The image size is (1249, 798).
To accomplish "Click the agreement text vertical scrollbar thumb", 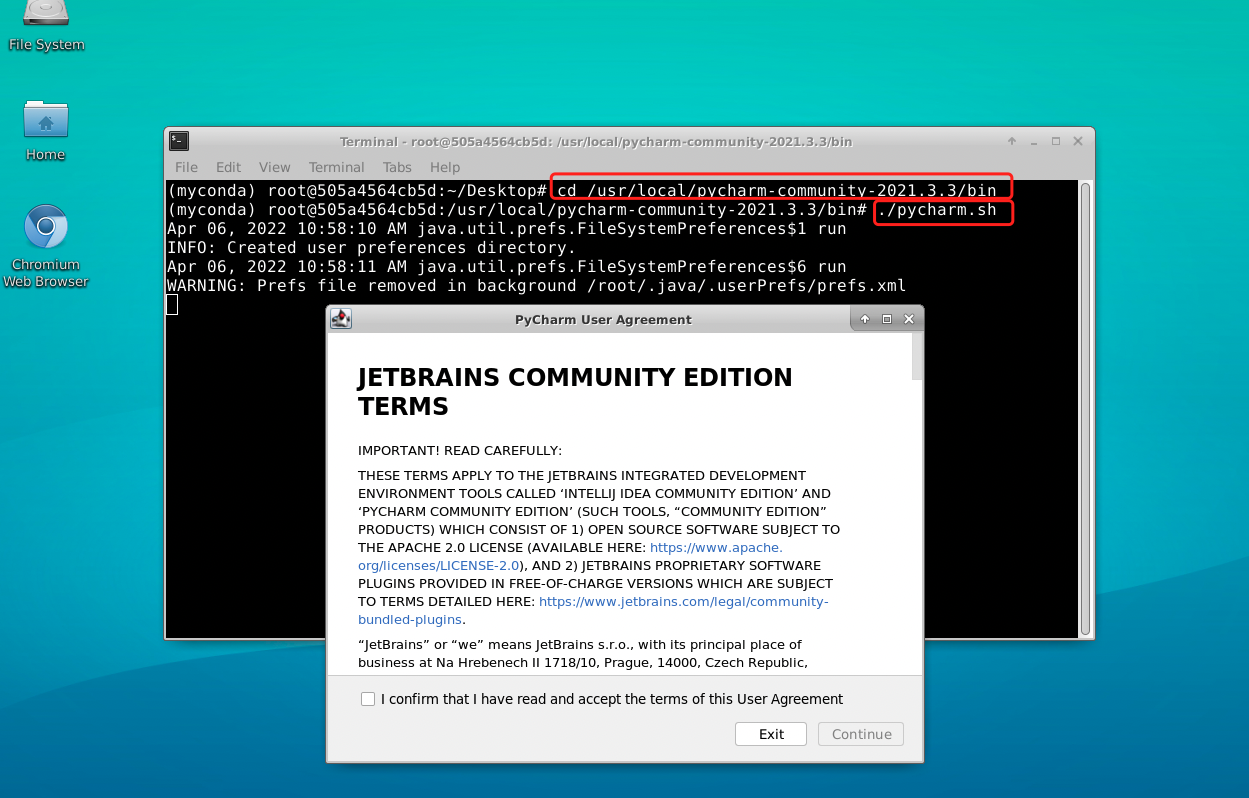I will click(918, 356).
